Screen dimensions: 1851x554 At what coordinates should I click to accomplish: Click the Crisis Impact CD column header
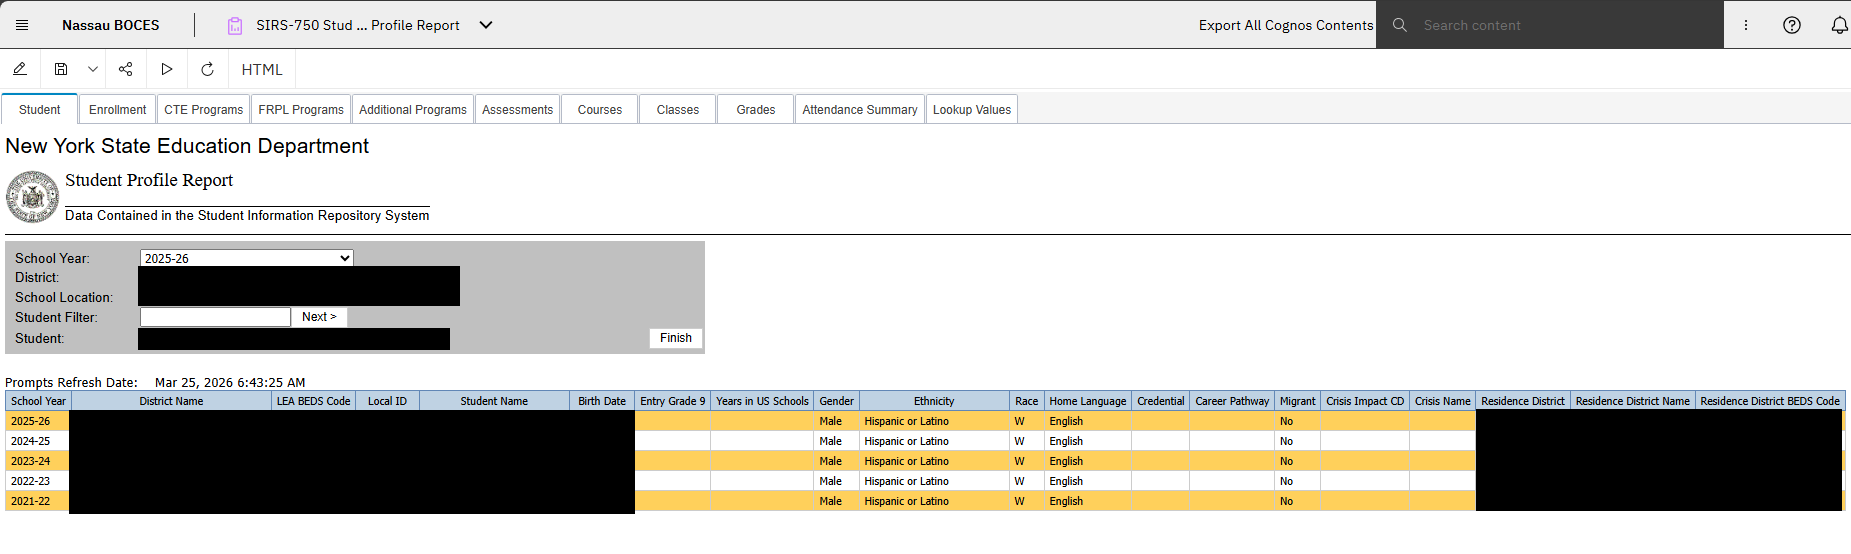1365,401
